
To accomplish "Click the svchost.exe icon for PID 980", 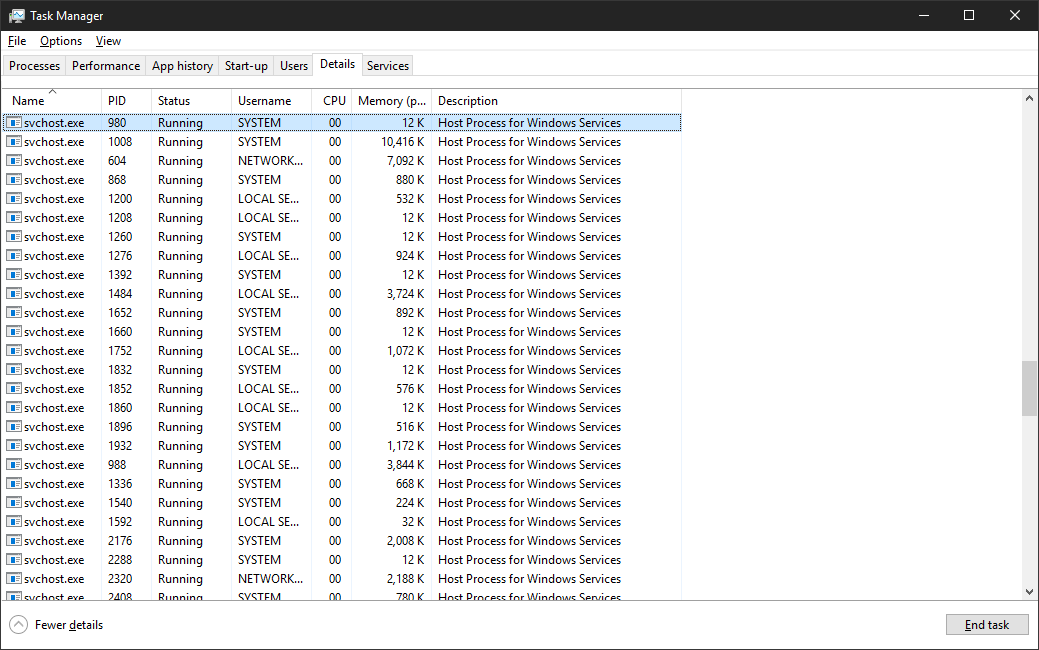I will click(x=14, y=123).
